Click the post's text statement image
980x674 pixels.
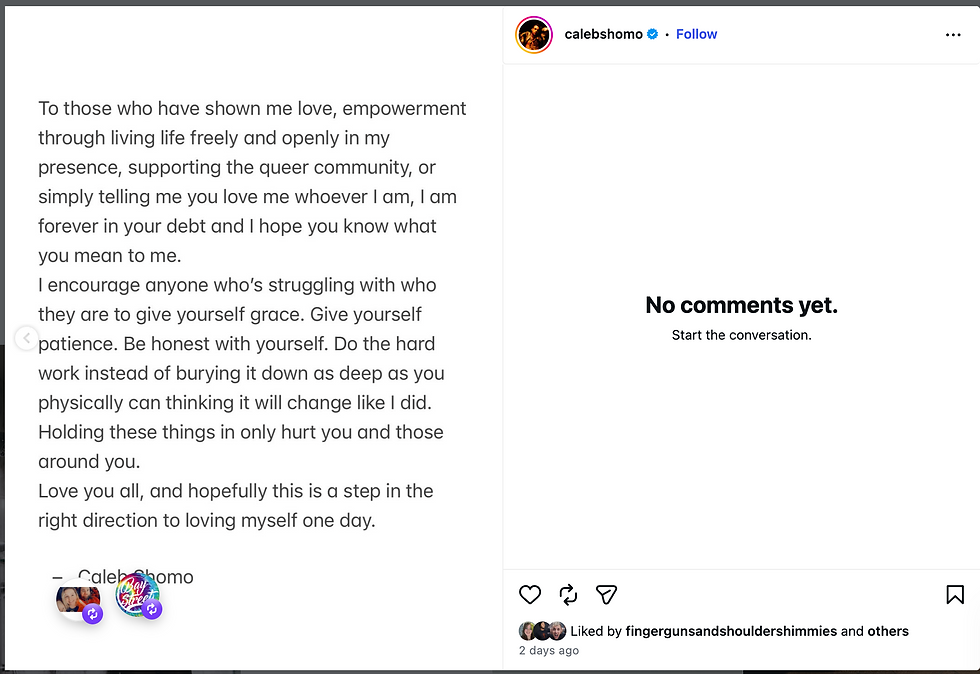pos(253,338)
